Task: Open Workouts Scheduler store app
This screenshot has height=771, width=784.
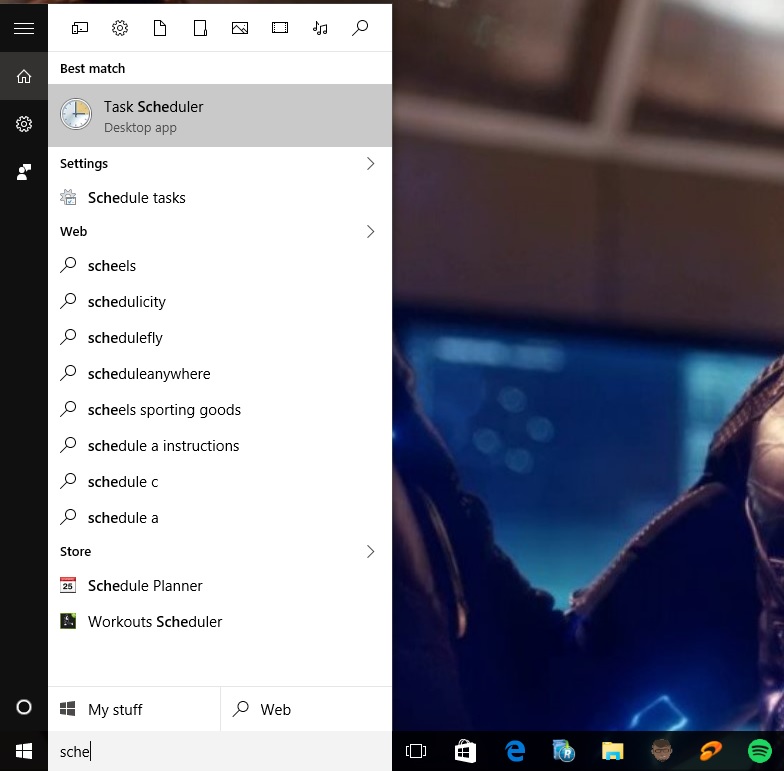Action: pos(220,622)
